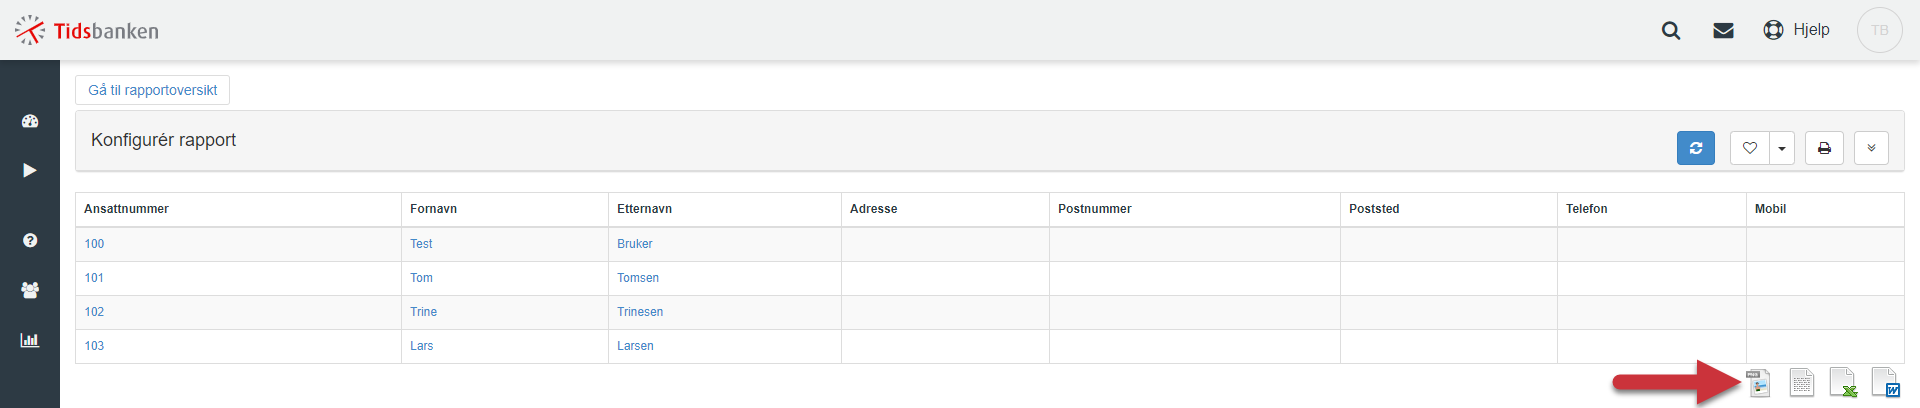Expand the report configuration with the double chevron
1920x408 pixels.
pos(1871,148)
